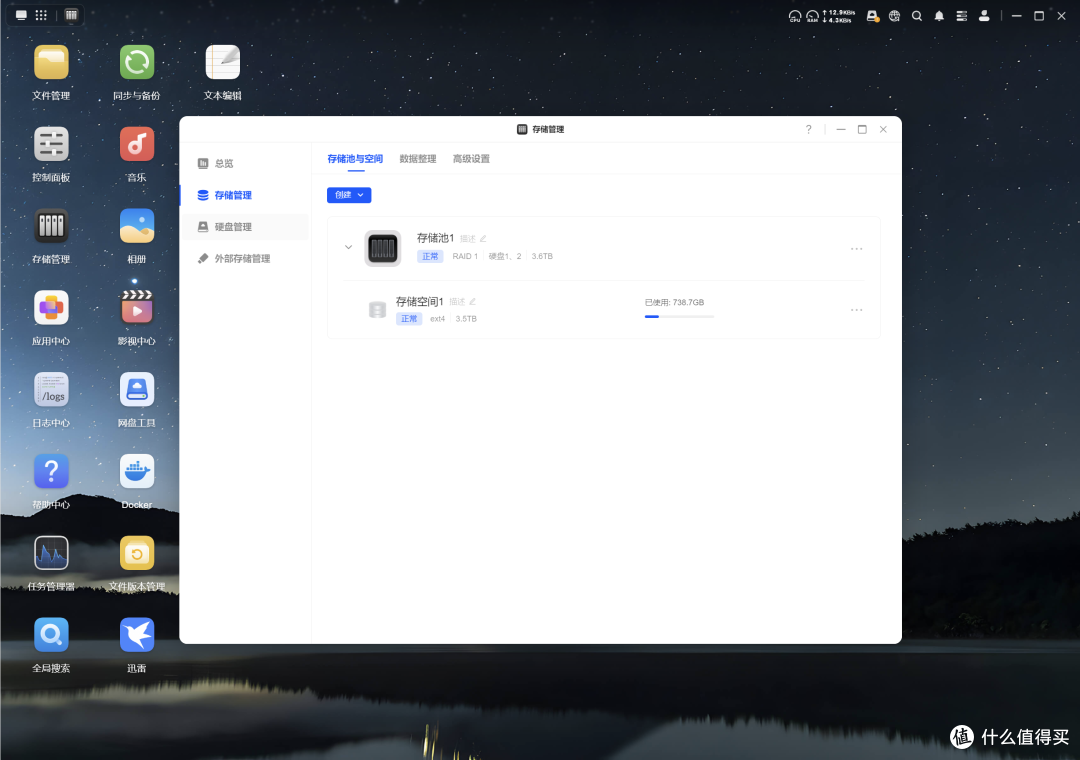This screenshot has width=1080, height=760.
Task: Launch 网盘工具 cloud drive tool
Action: coord(136,390)
